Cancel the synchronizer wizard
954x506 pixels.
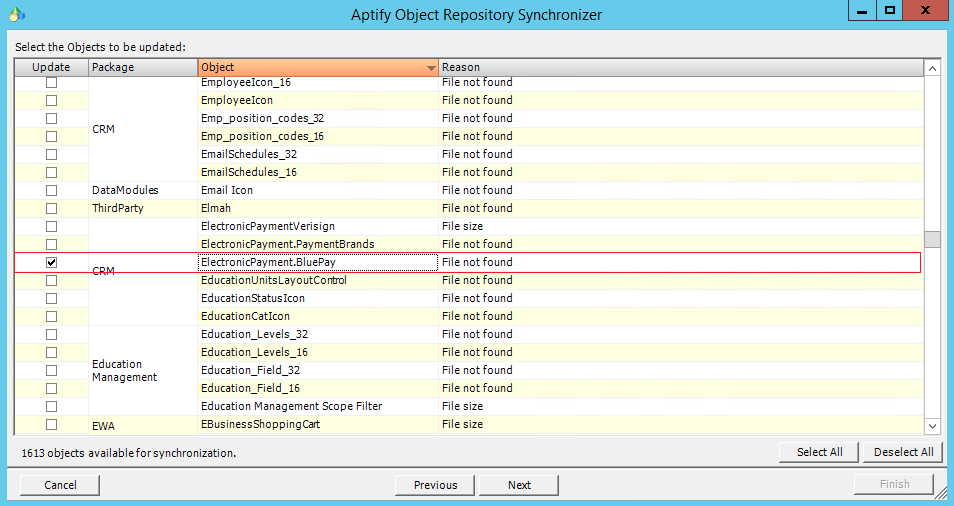coord(60,485)
